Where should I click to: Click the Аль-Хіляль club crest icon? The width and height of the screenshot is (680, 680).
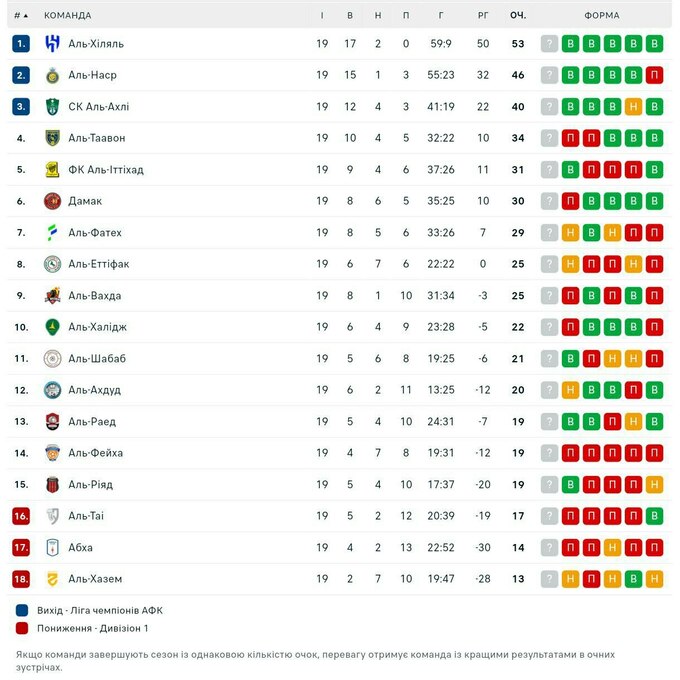(52, 43)
